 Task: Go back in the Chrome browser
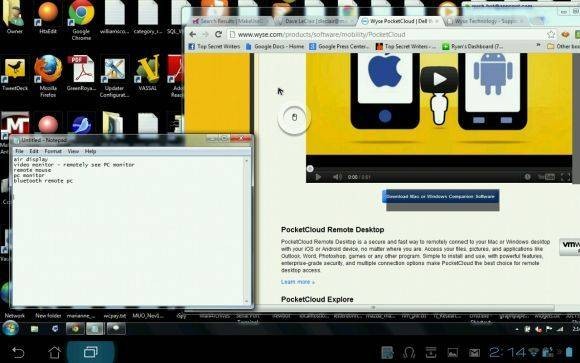(193, 34)
